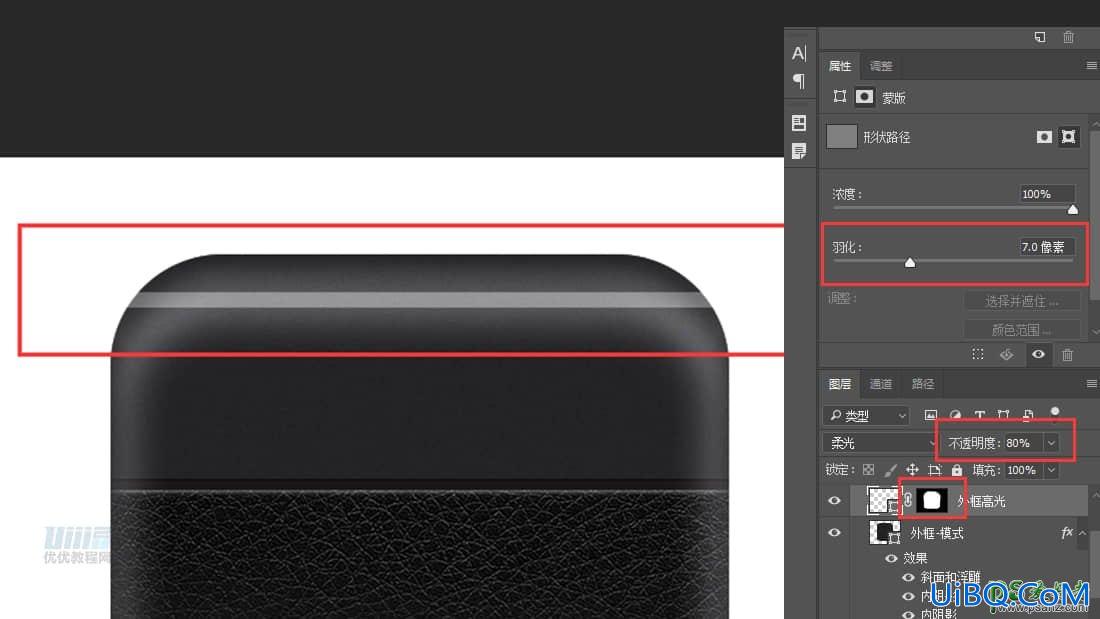Open the 类型 layer filter dropdown
Viewport: 1100px width, 619px height.
[866, 415]
